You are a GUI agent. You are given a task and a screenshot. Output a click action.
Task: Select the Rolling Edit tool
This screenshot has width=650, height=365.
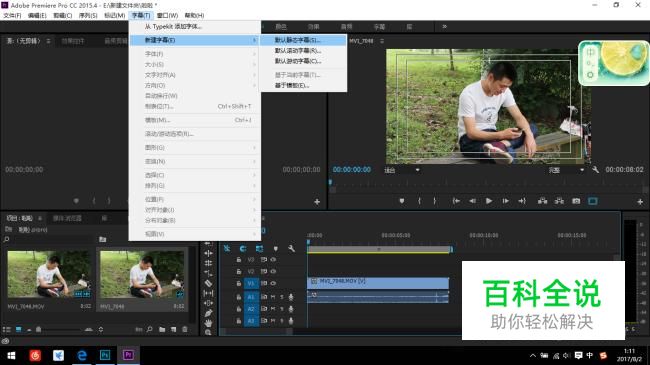coord(209,263)
